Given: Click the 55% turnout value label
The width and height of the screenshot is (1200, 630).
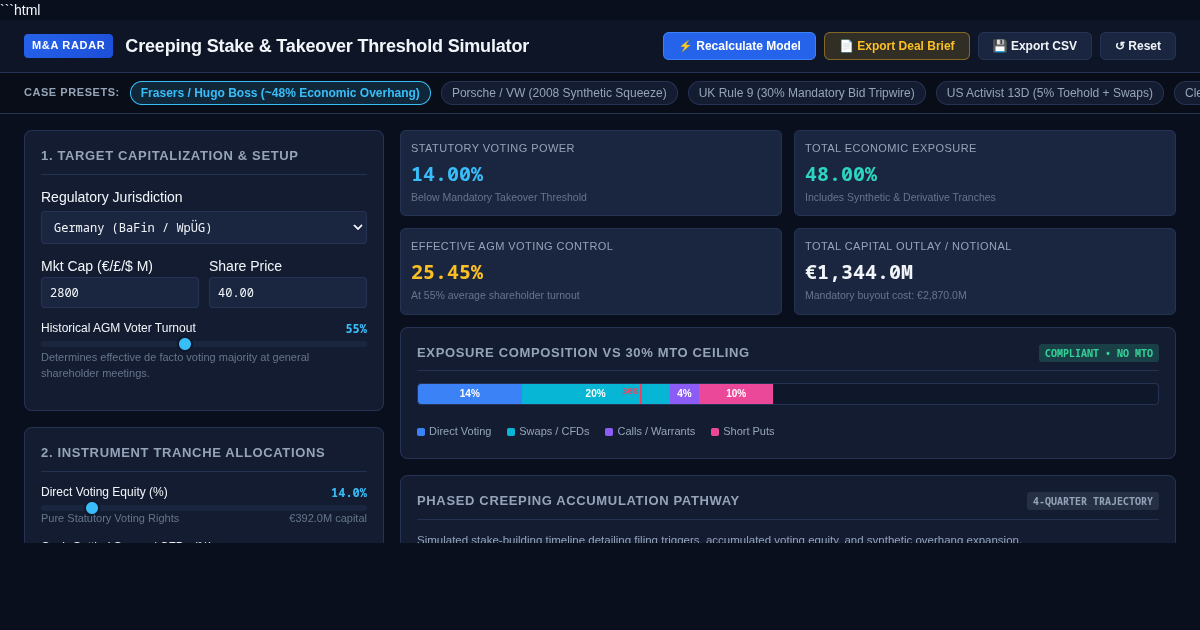Looking at the screenshot, I should [x=356, y=329].
